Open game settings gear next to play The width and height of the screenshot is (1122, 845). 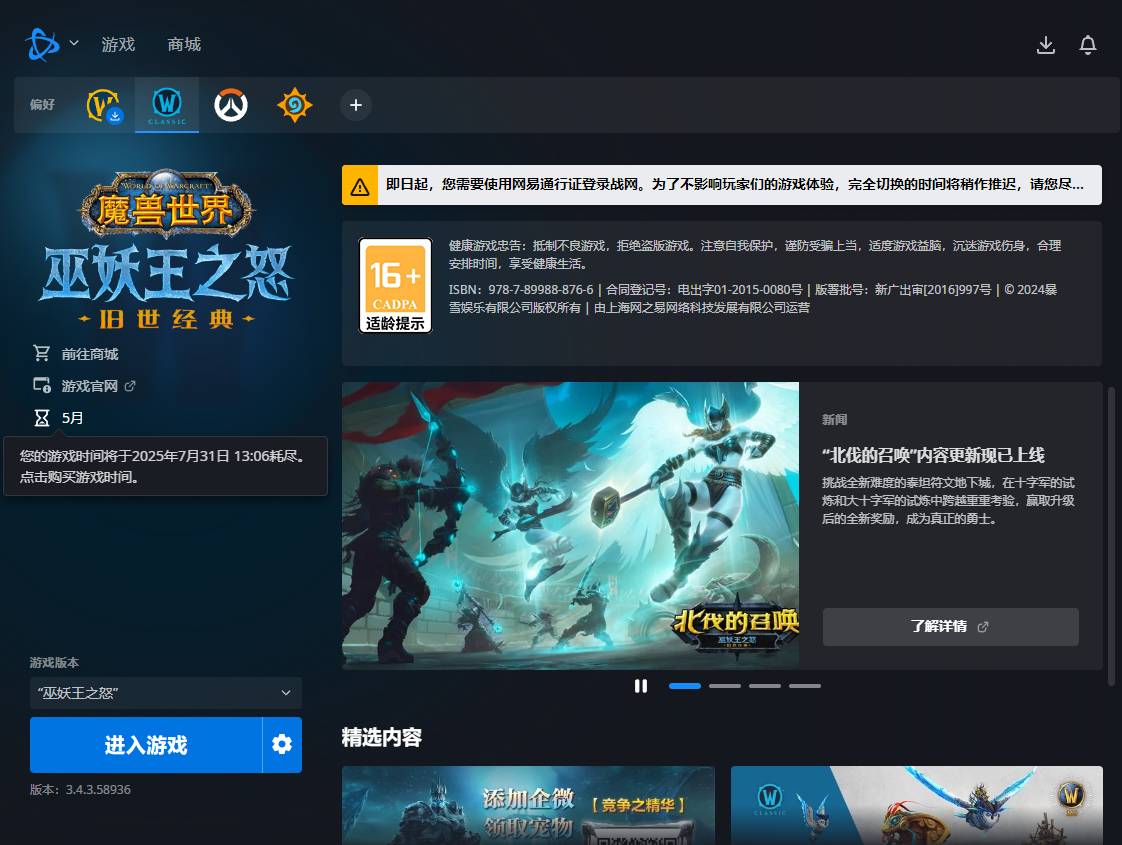282,745
